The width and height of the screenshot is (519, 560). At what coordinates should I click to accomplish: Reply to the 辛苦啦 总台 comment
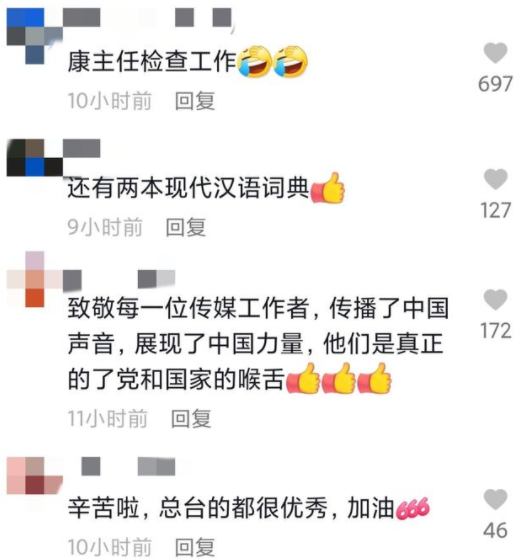(195, 547)
